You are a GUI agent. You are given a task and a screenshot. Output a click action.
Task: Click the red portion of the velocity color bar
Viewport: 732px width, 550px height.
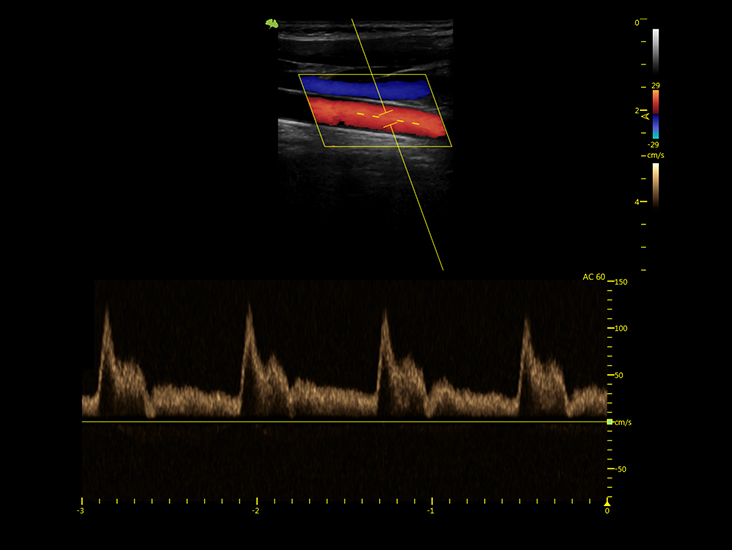[655, 102]
